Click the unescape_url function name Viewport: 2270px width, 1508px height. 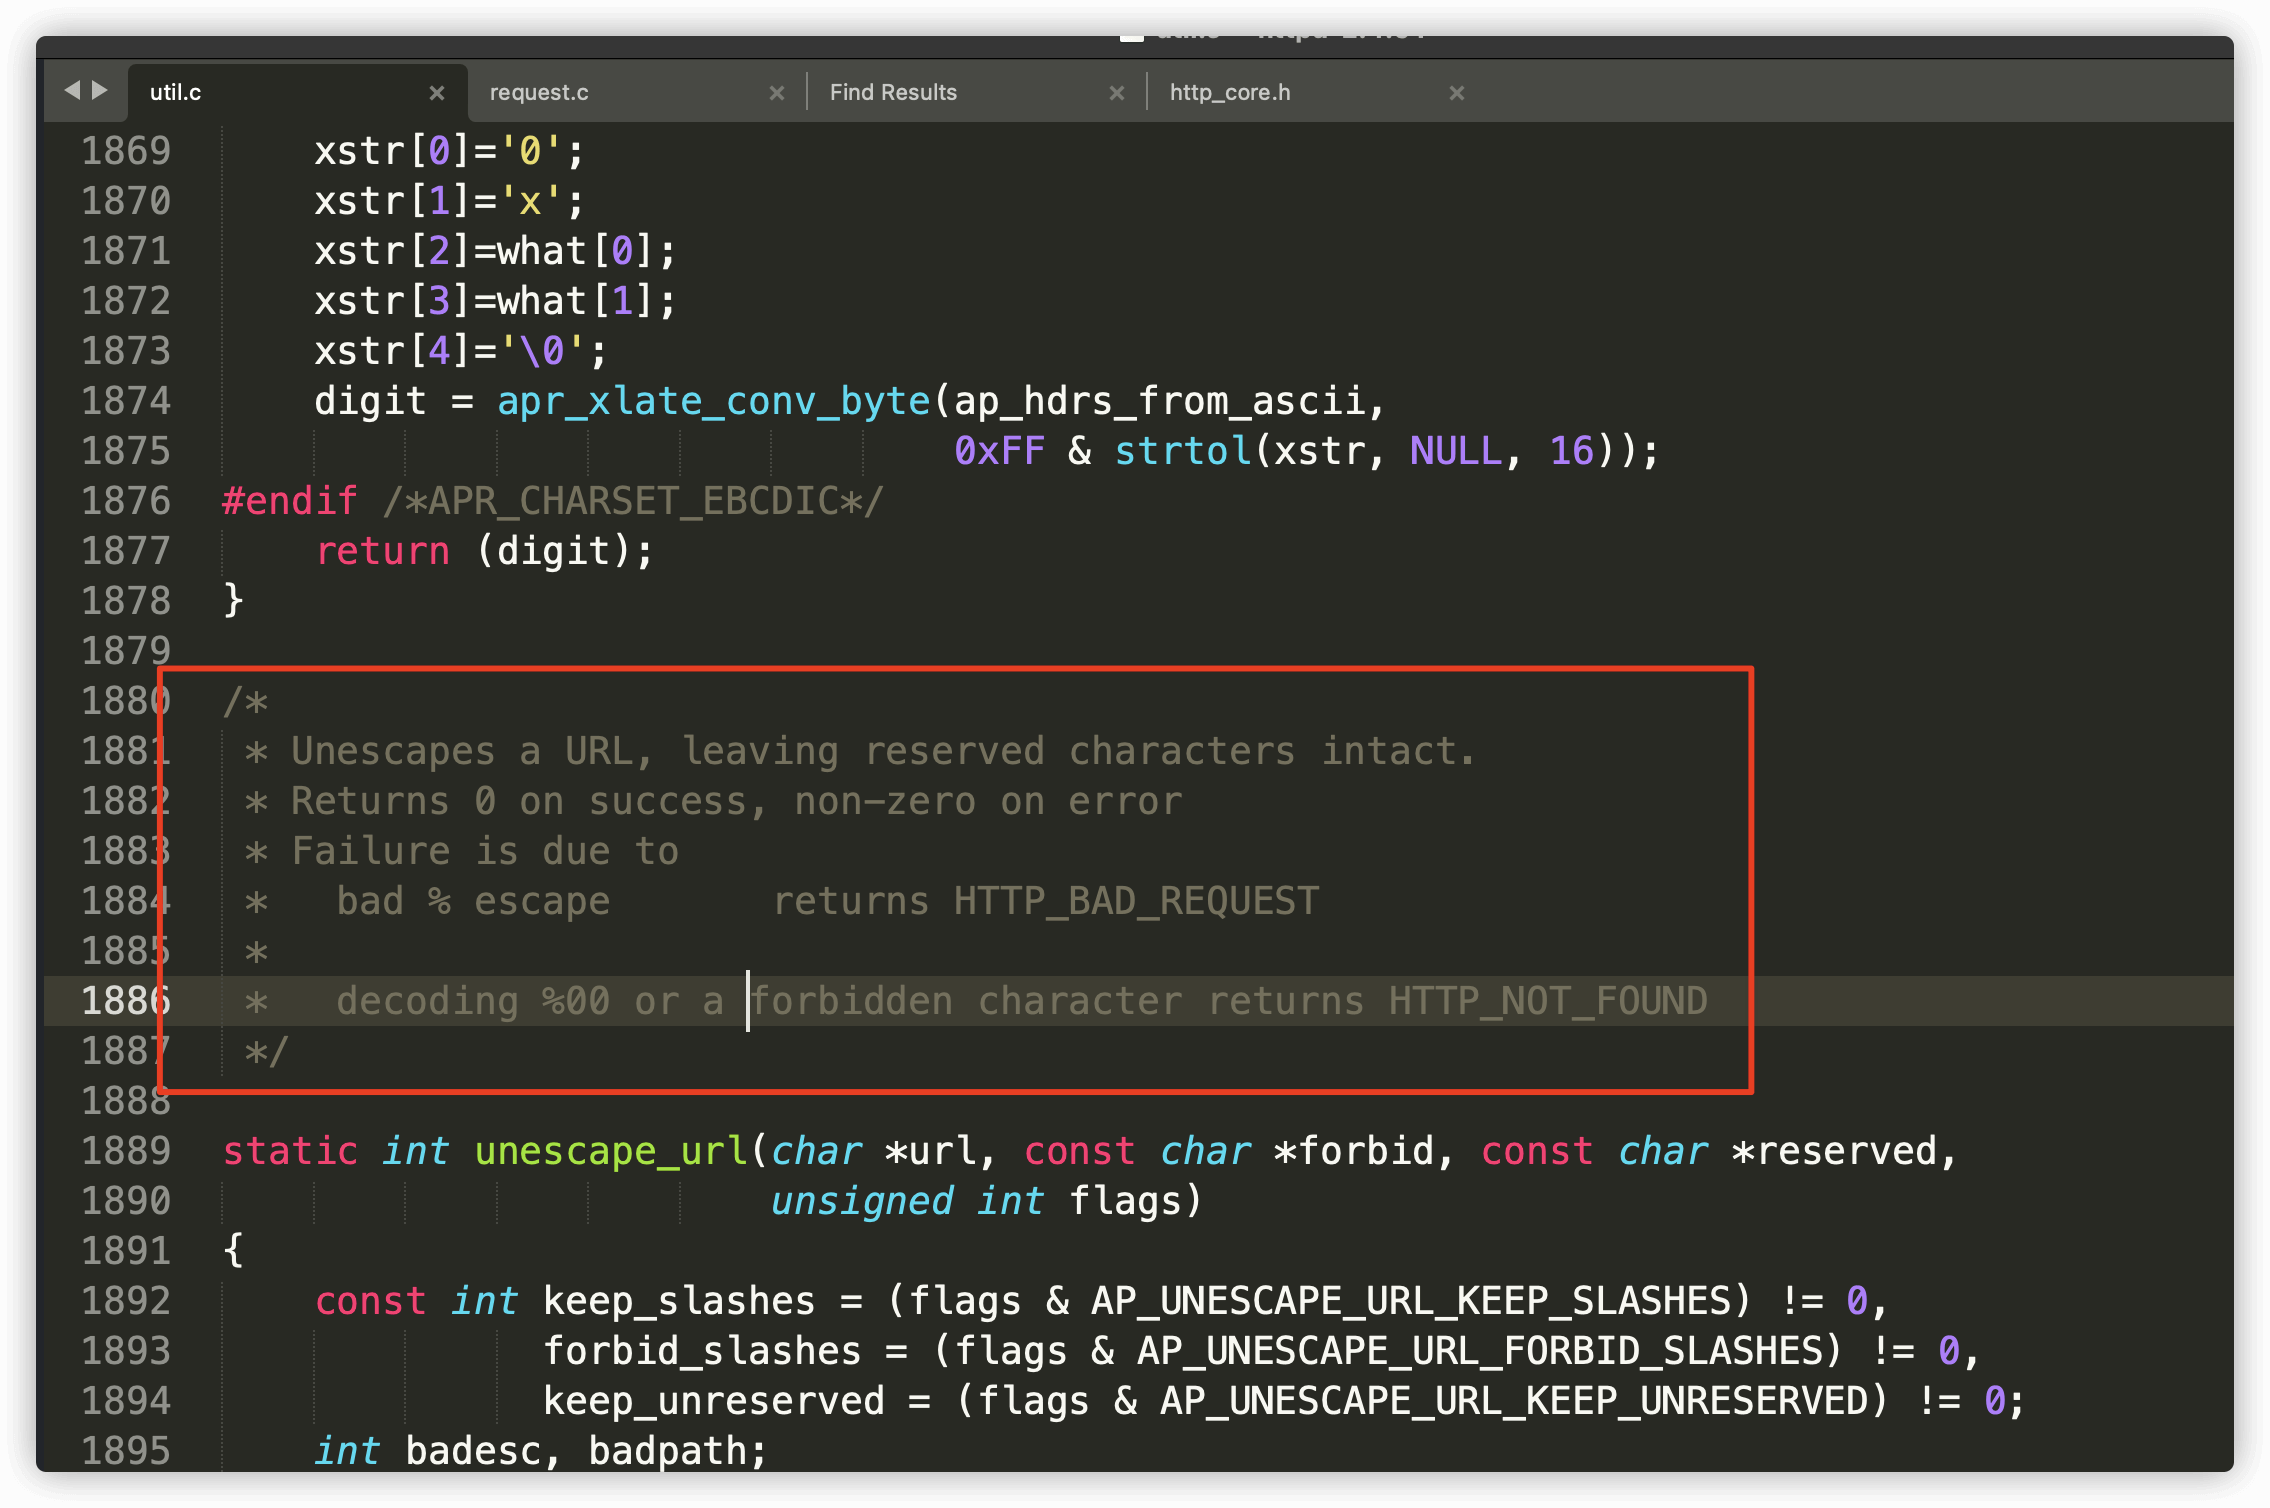(x=610, y=1151)
